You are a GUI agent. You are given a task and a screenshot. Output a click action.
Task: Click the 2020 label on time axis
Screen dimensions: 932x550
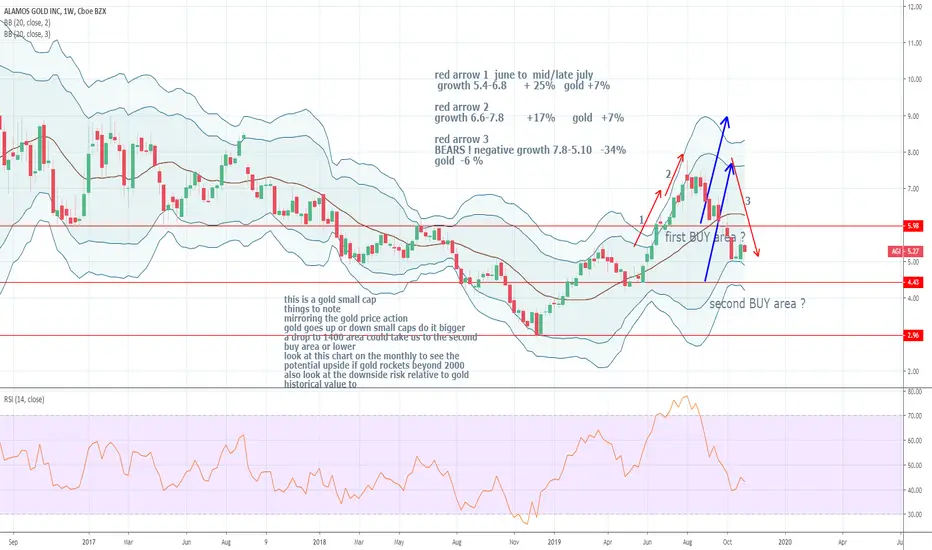tap(785, 542)
